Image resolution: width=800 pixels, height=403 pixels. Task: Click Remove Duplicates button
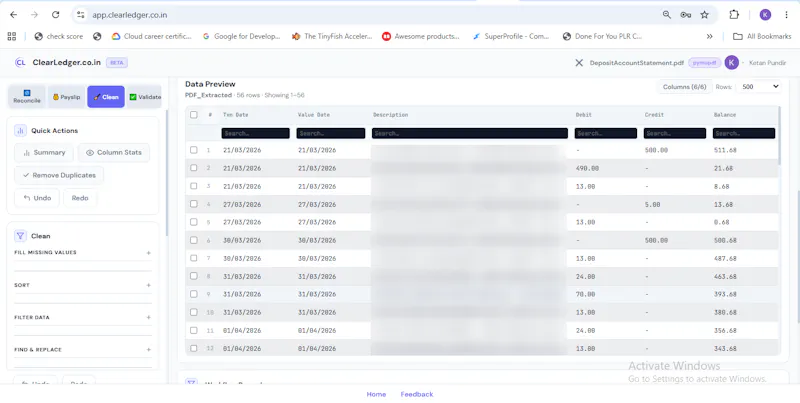(x=59, y=175)
